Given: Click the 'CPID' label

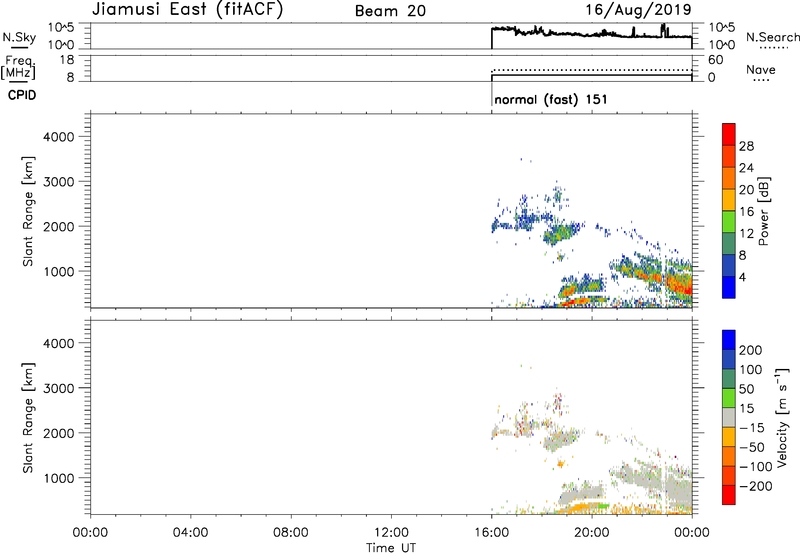Looking at the screenshot, I should [22, 95].
